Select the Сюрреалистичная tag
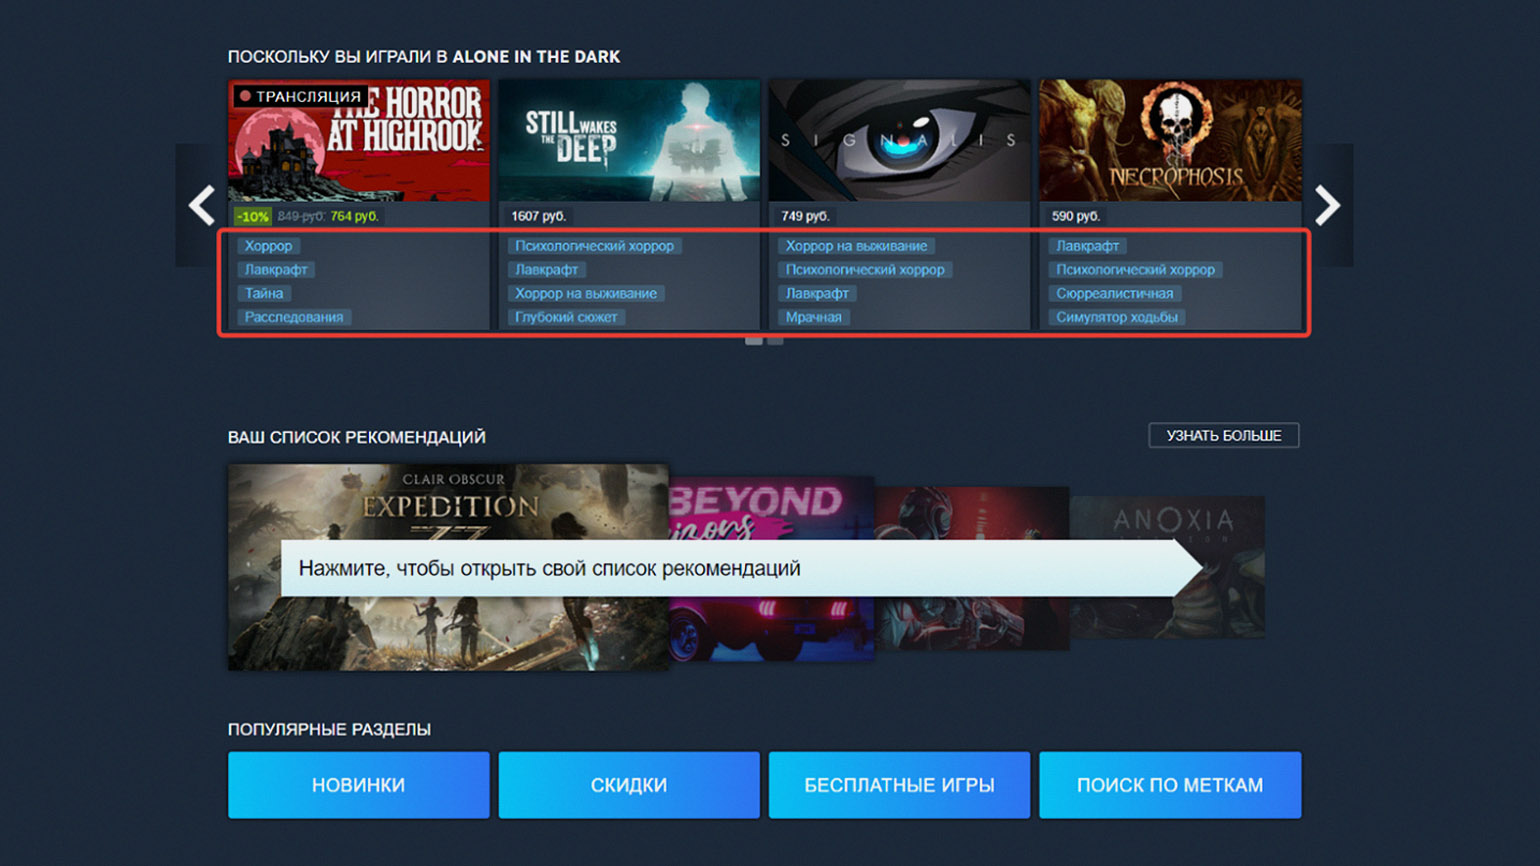The height and width of the screenshot is (866, 1540). pyautogui.click(x=1115, y=294)
